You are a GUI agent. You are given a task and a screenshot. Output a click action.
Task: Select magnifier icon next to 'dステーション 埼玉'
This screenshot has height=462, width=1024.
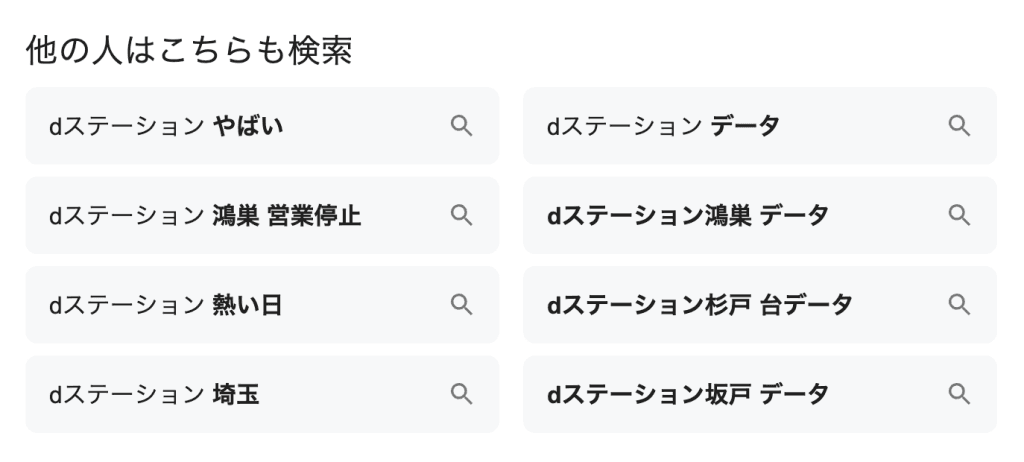pos(461,394)
